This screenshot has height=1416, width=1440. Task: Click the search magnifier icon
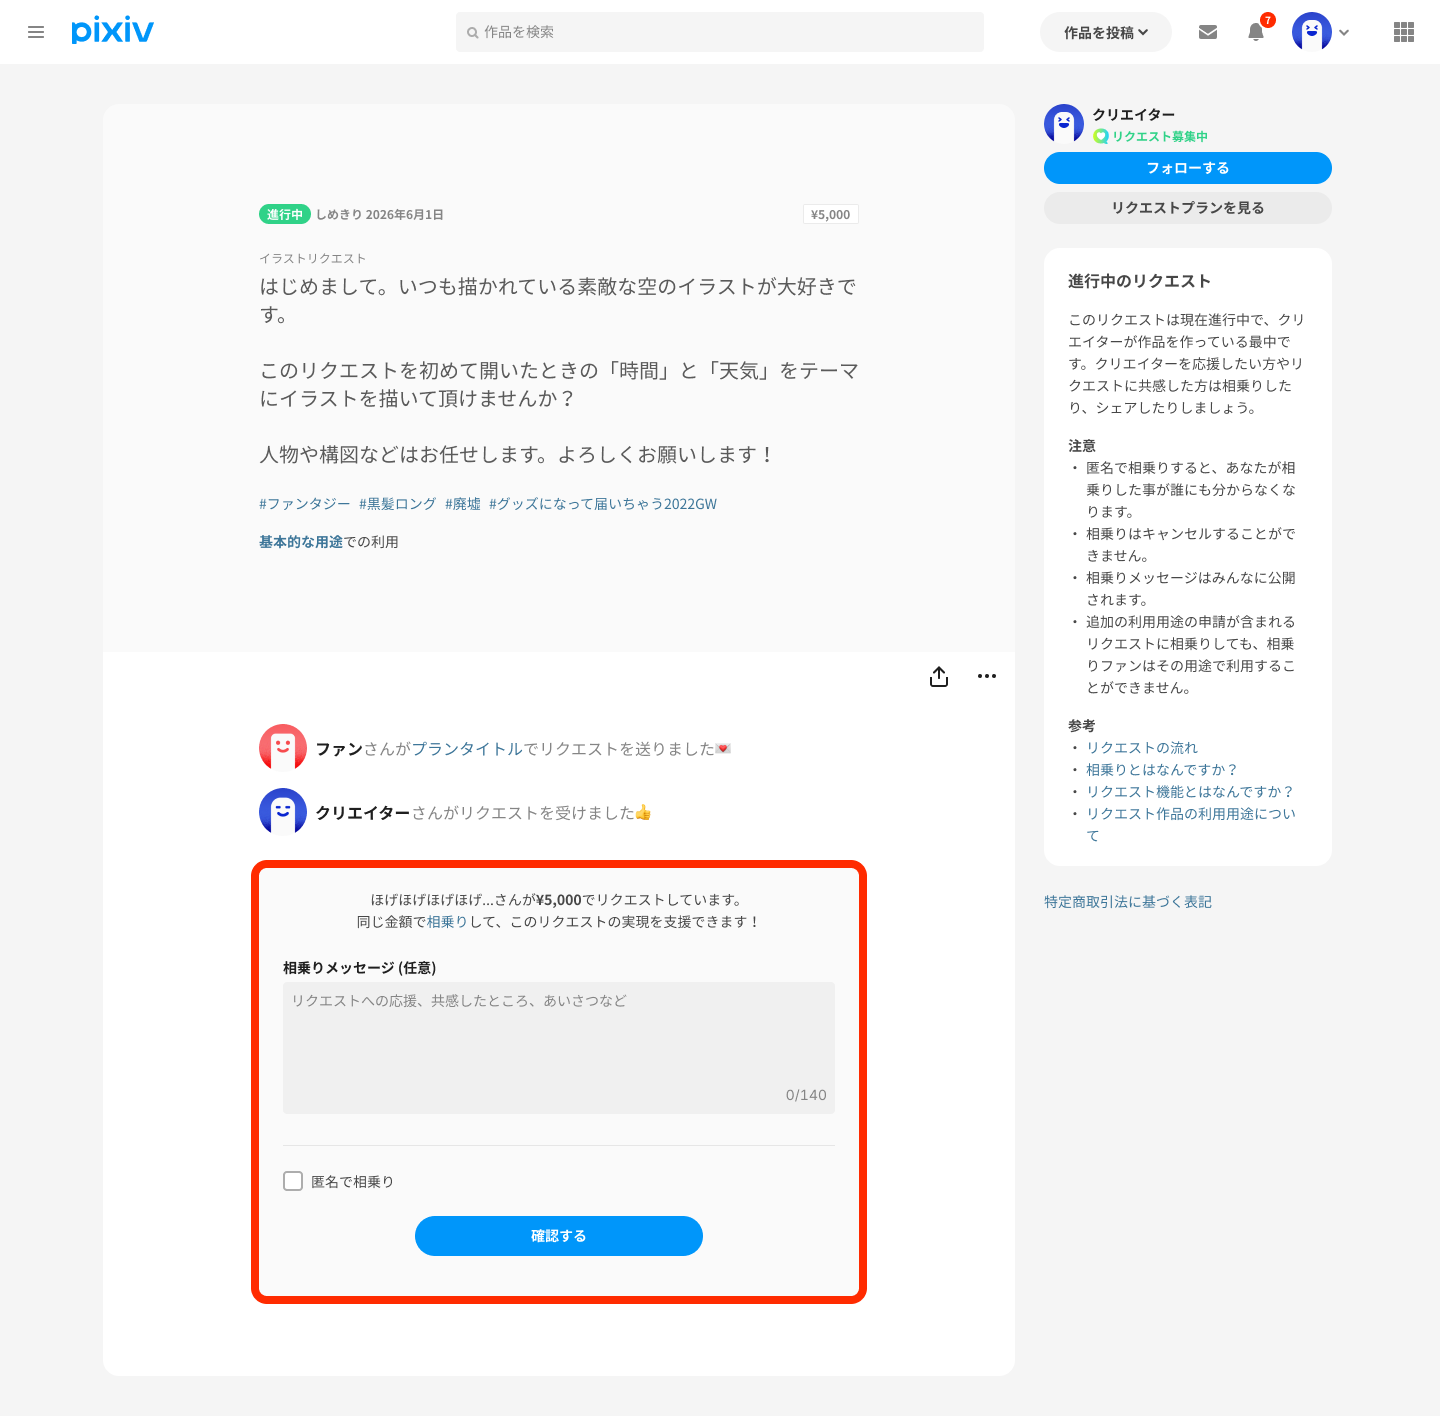click(473, 33)
